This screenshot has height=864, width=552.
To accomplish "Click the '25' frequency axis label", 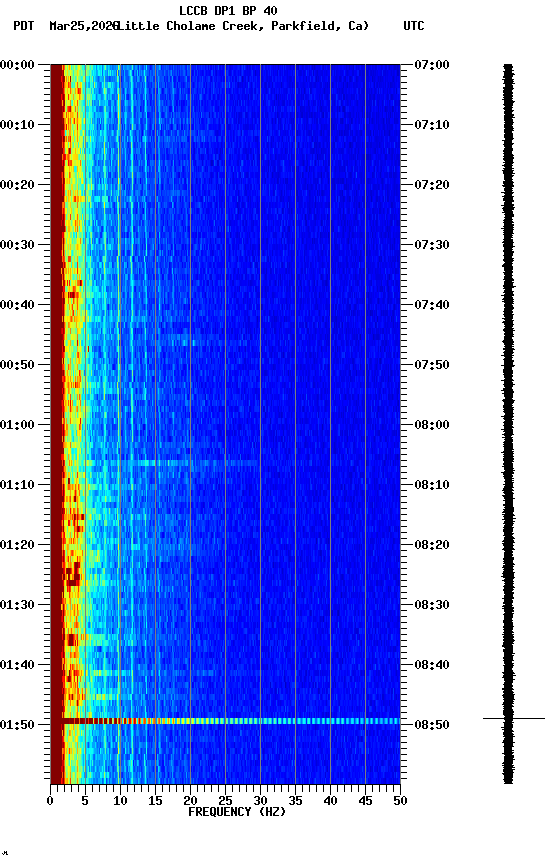I will coord(225,801).
